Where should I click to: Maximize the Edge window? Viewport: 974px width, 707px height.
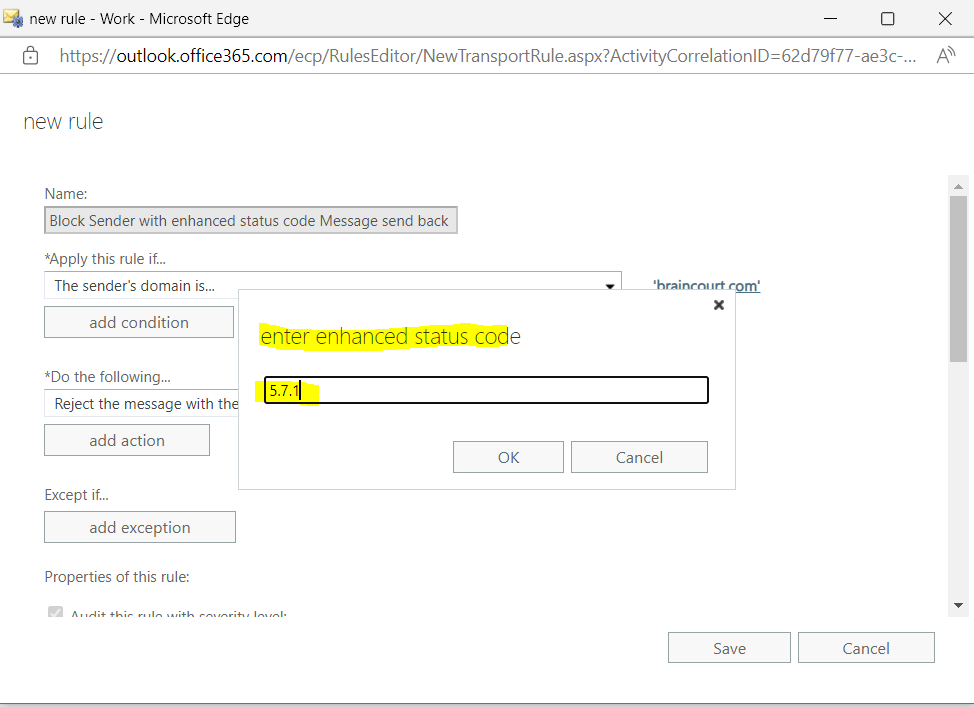pyautogui.click(x=888, y=19)
